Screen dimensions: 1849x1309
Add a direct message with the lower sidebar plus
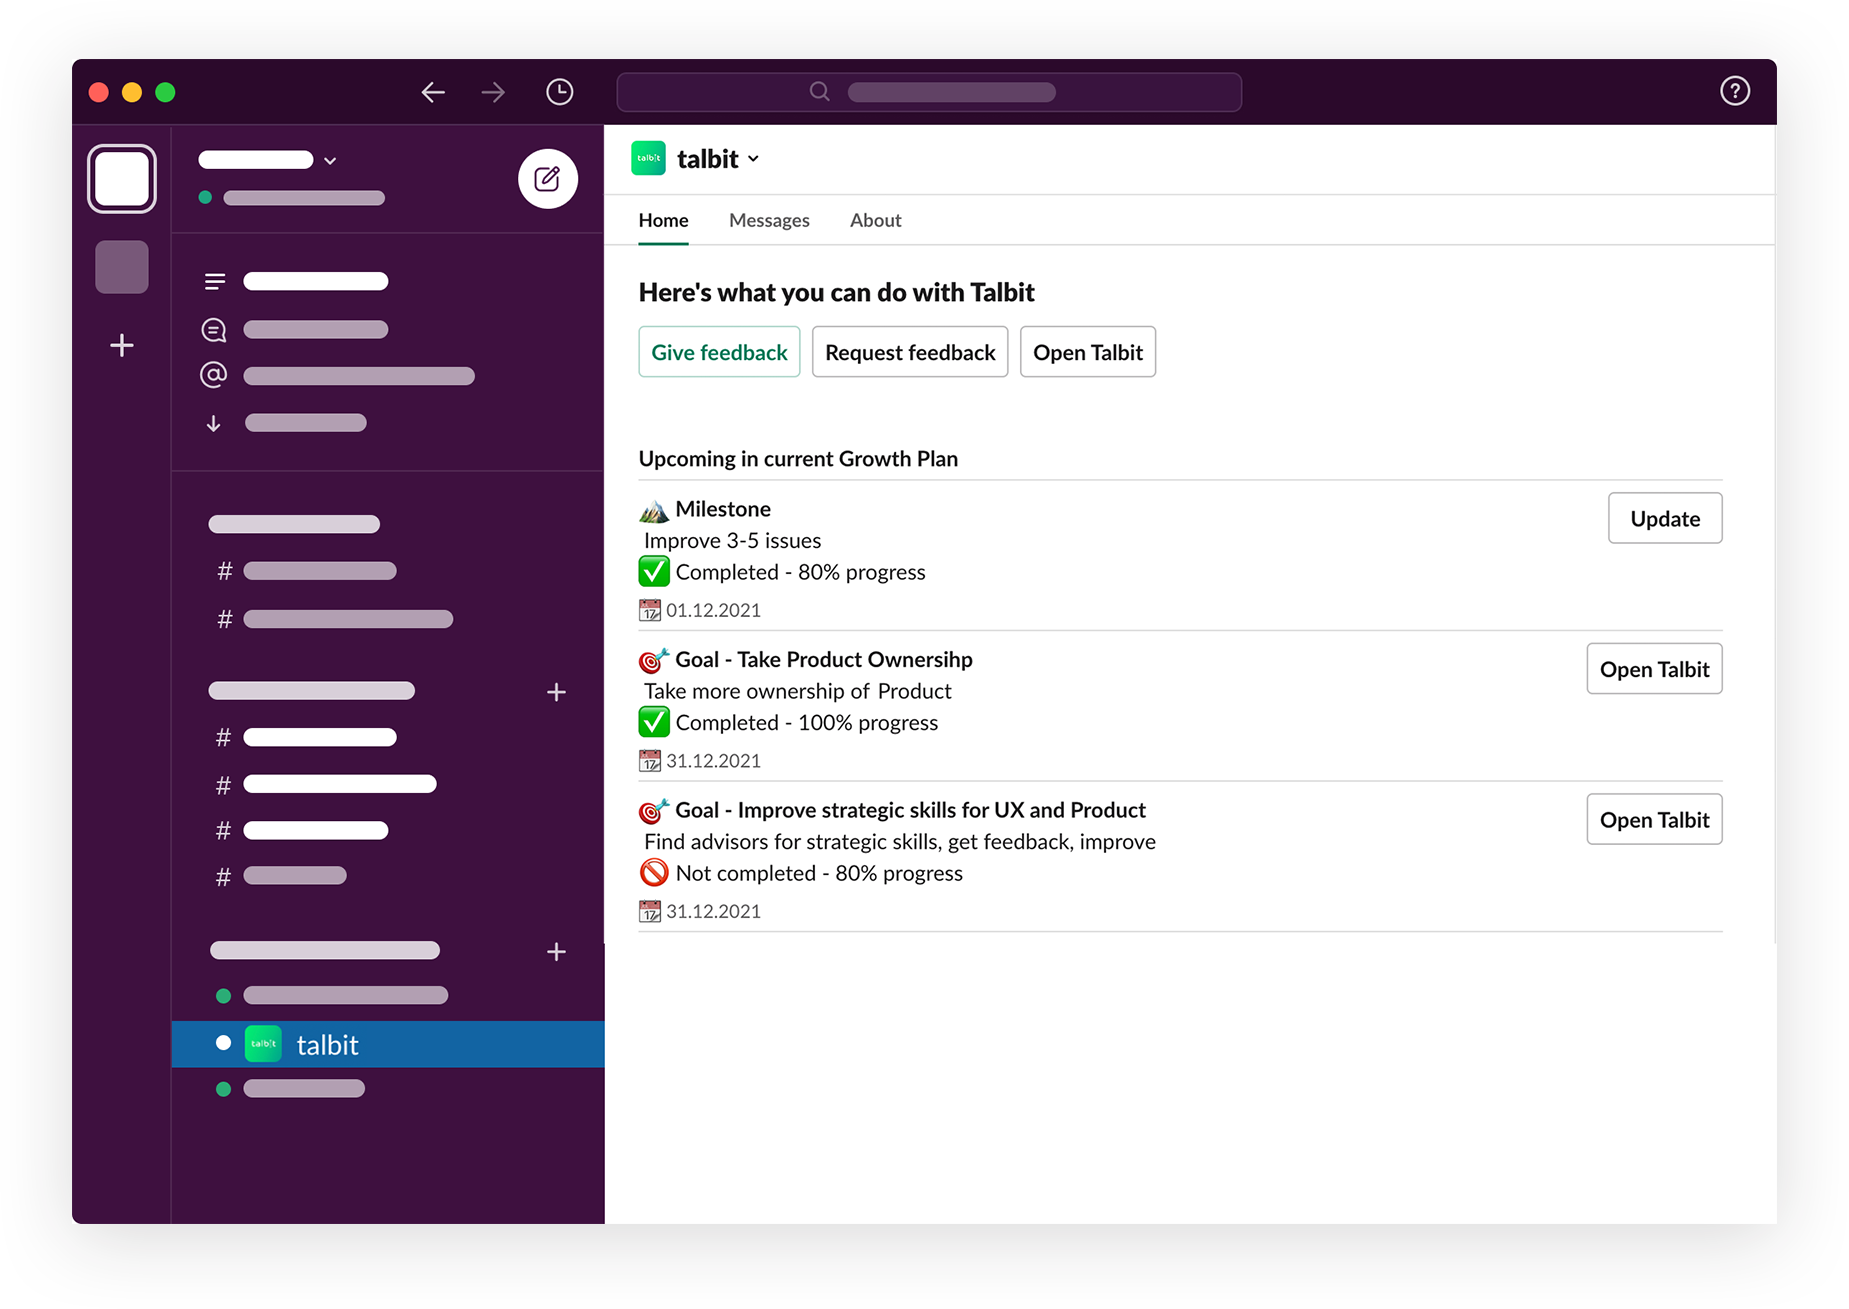[557, 952]
